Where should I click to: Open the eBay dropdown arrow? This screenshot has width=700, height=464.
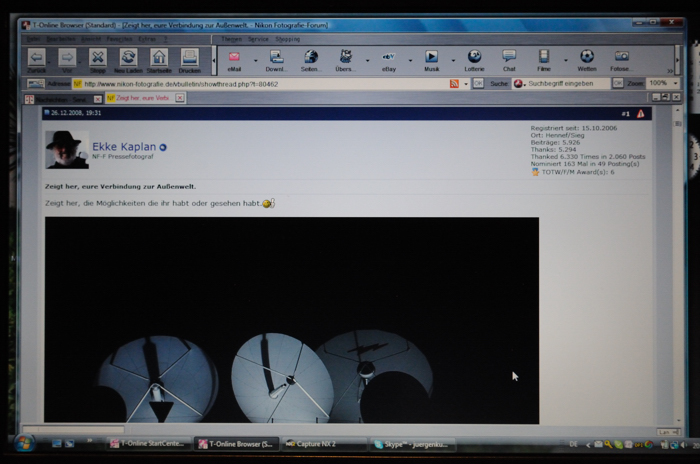click(x=410, y=60)
